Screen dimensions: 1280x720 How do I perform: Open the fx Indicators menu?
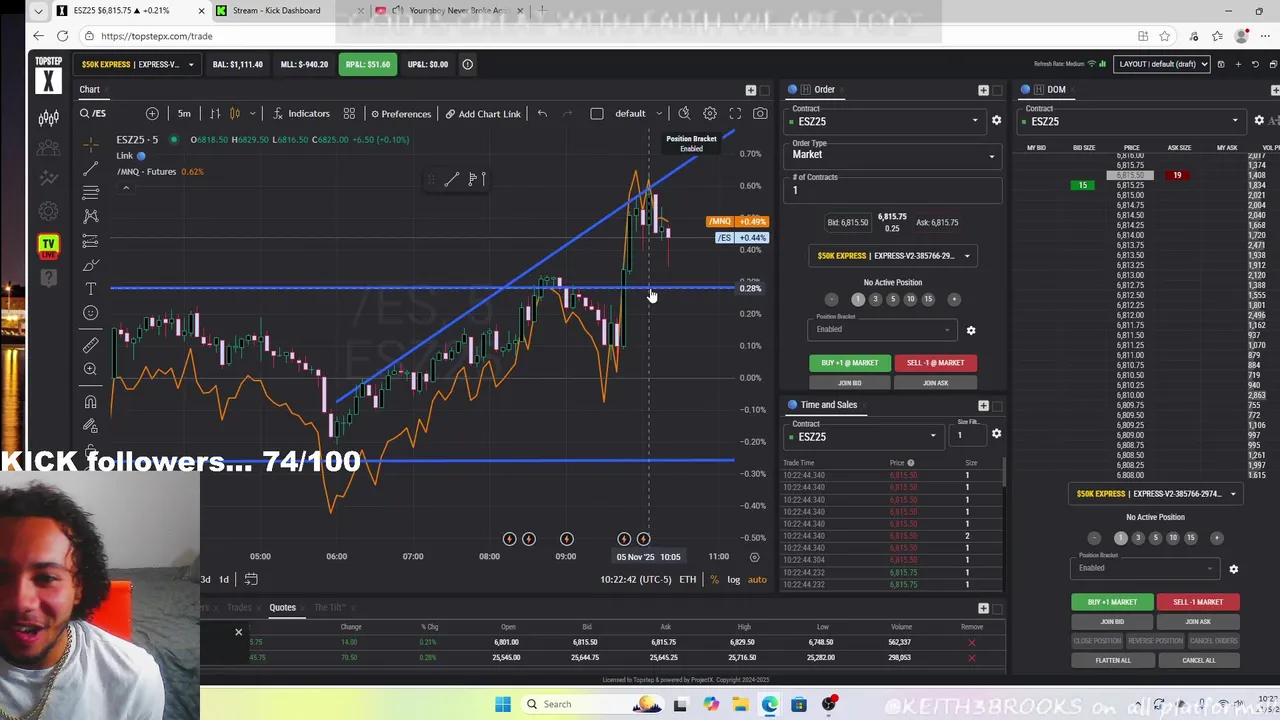pos(301,114)
